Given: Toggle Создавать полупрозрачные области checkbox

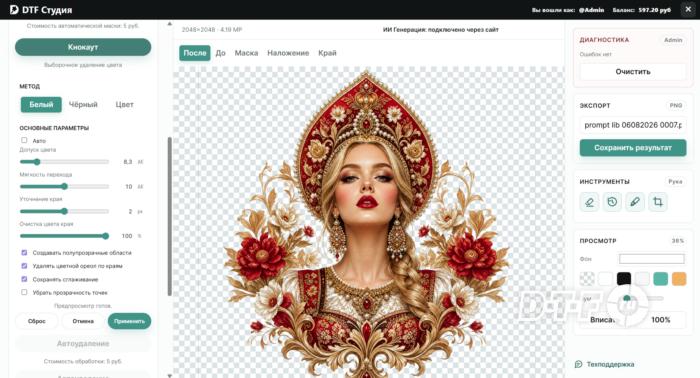Looking at the screenshot, I should tap(24, 253).
